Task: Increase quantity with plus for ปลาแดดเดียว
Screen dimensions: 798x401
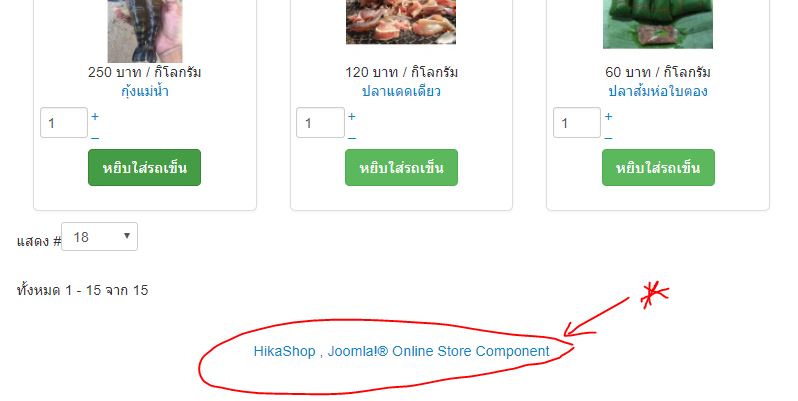Action: [352, 117]
